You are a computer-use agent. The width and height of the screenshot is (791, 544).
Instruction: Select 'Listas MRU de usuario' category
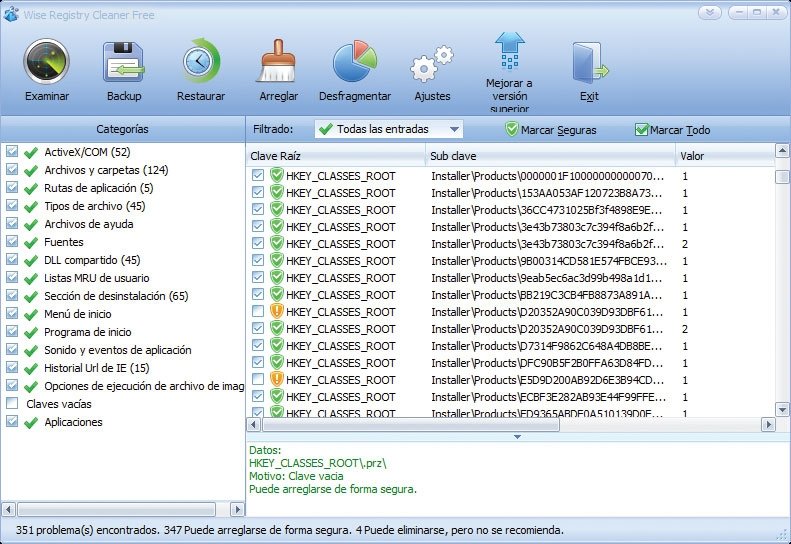coord(96,278)
